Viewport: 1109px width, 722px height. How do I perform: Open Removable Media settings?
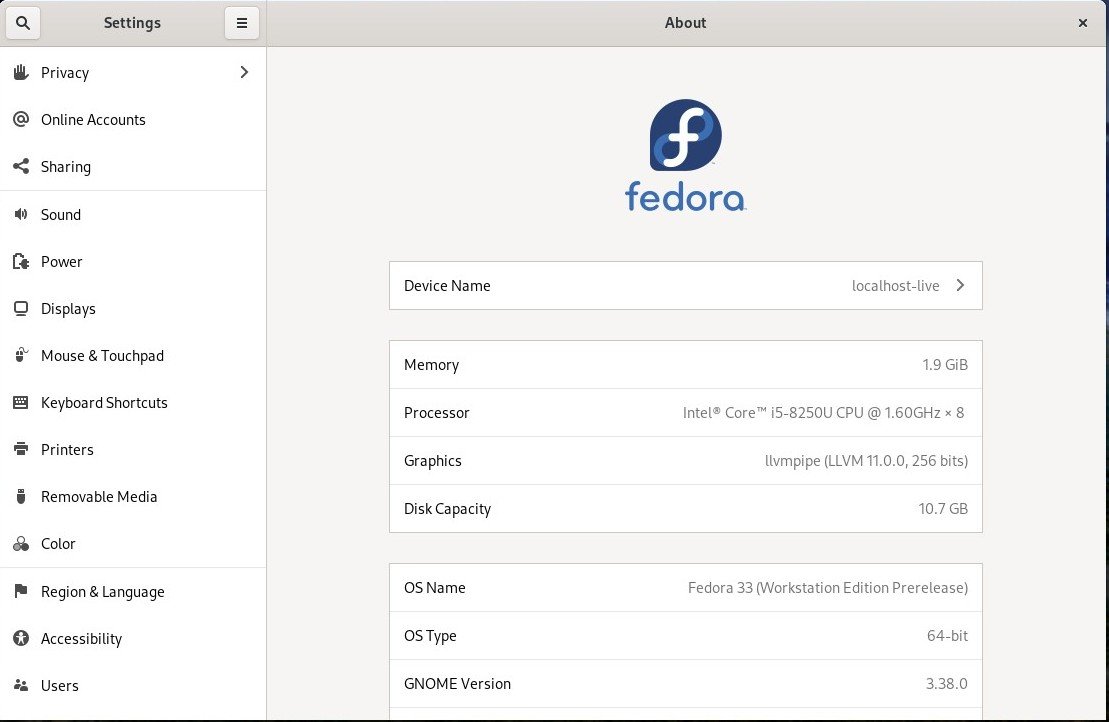pos(98,496)
